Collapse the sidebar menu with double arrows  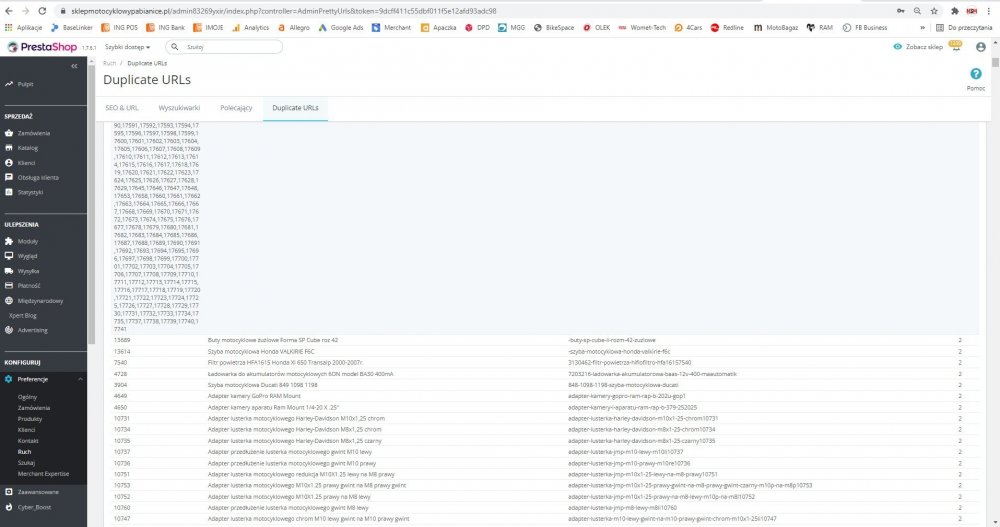[74, 66]
